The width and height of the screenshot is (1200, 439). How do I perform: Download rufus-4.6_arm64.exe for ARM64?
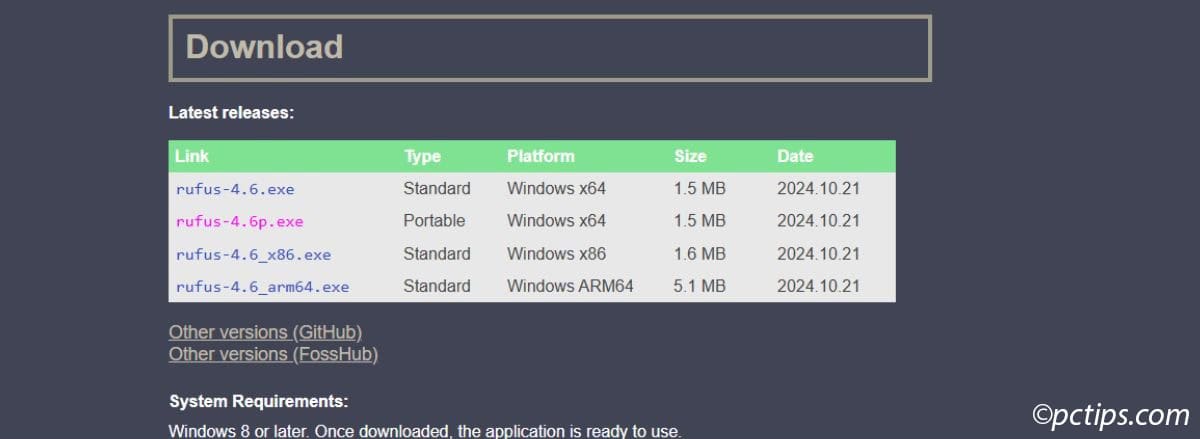262,286
